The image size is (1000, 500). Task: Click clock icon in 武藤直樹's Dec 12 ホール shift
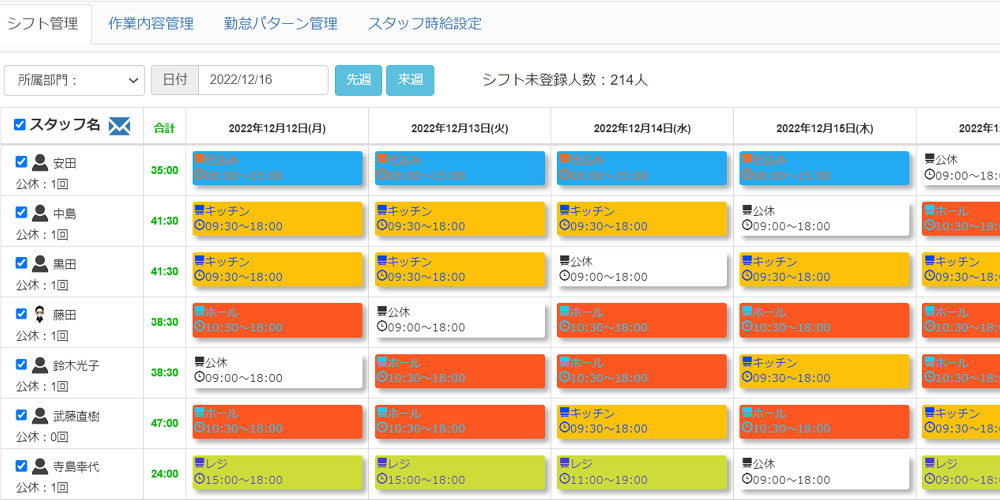tap(199, 427)
